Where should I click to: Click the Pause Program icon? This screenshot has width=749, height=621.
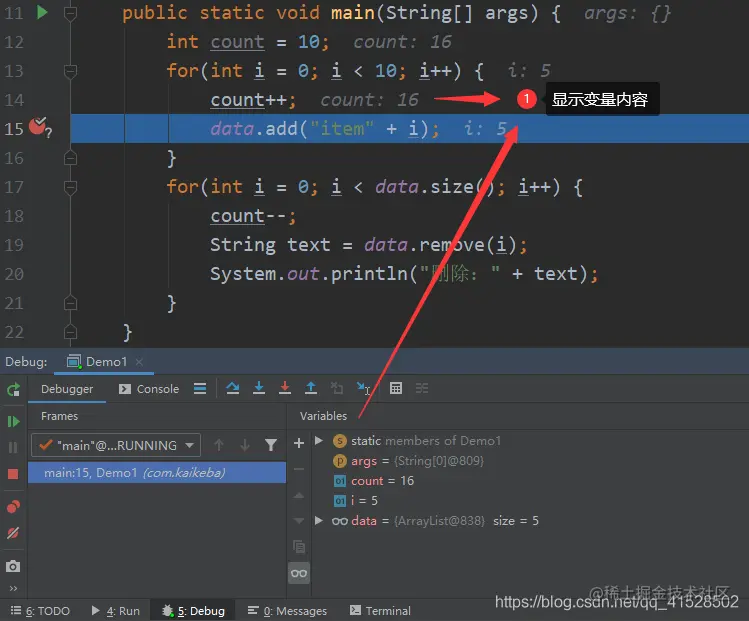click(x=13, y=448)
